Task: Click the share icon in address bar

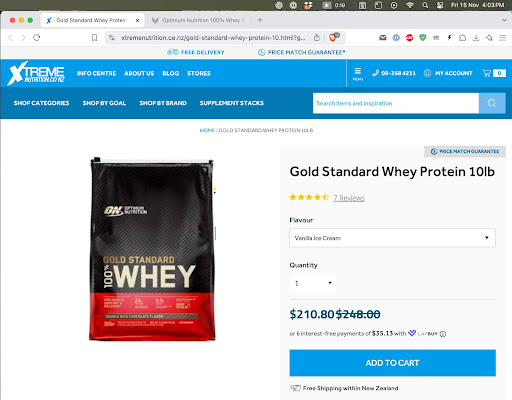Action: coord(317,38)
